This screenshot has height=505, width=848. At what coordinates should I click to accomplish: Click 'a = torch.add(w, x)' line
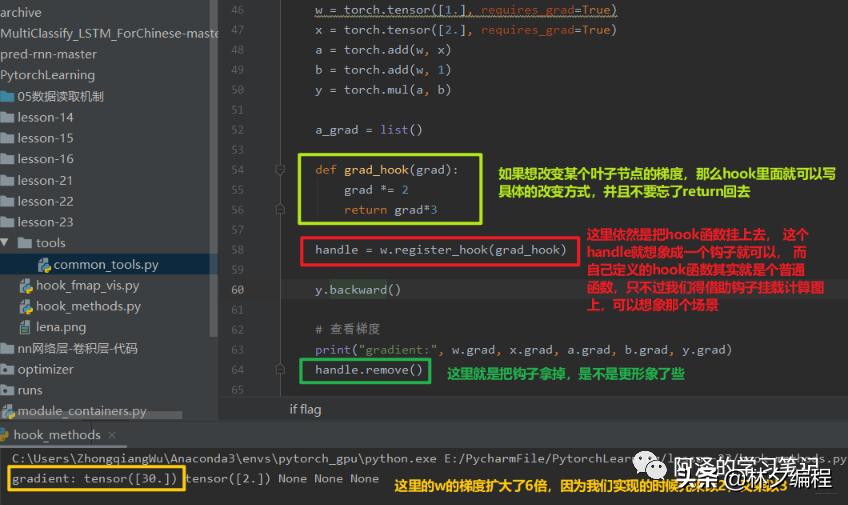coord(383,50)
